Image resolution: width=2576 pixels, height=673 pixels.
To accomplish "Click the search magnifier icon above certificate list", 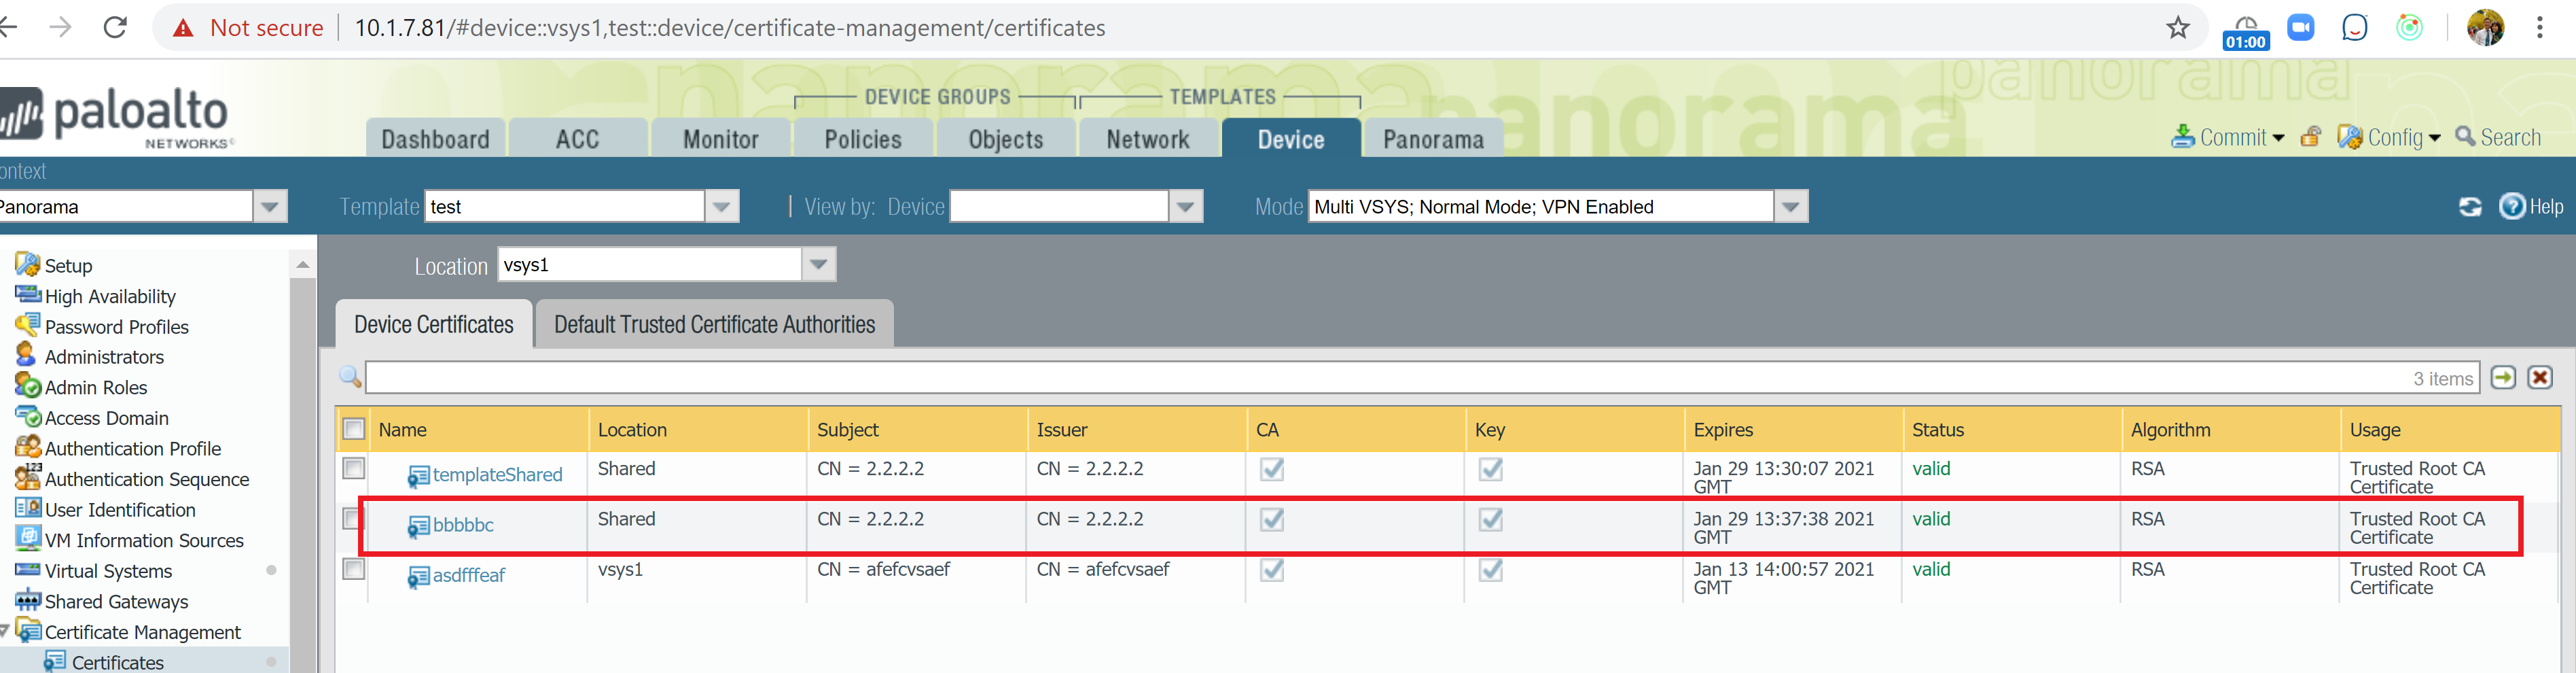I will (349, 377).
